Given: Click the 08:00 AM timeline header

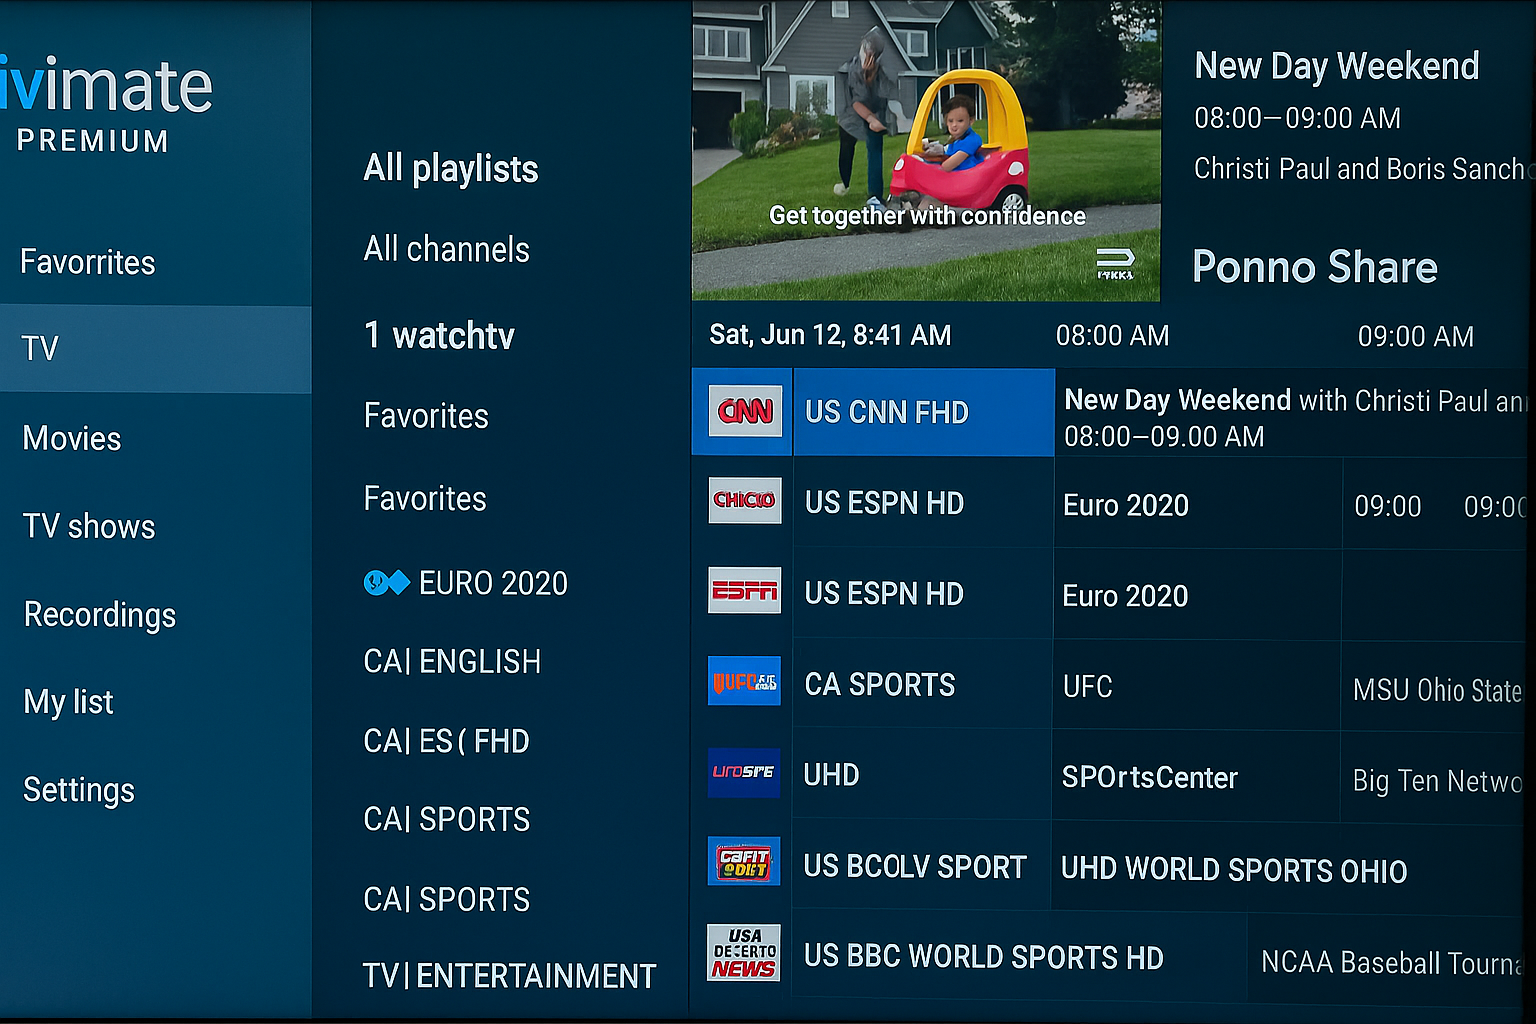Looking at the screenshot, I should pos(1113,336).
